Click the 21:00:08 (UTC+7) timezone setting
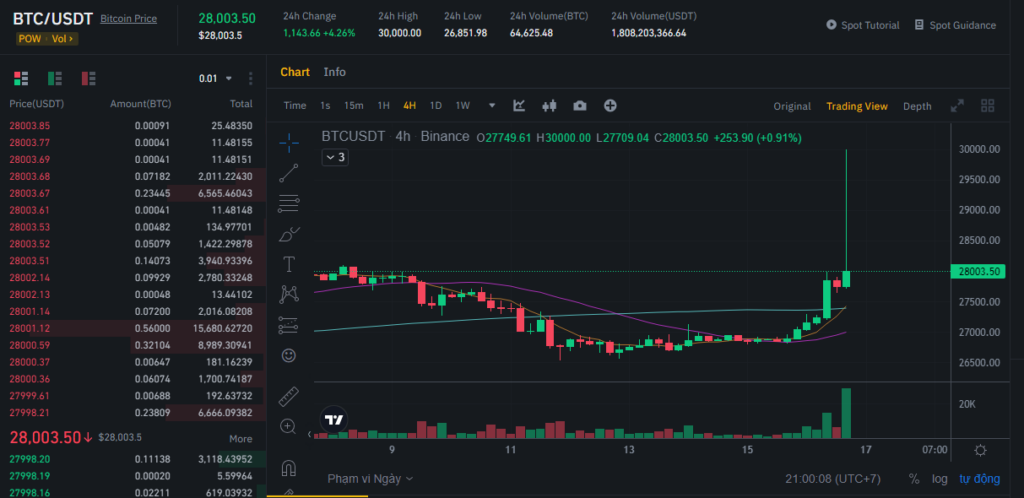 pyautogui.click(x=833, y=478)
